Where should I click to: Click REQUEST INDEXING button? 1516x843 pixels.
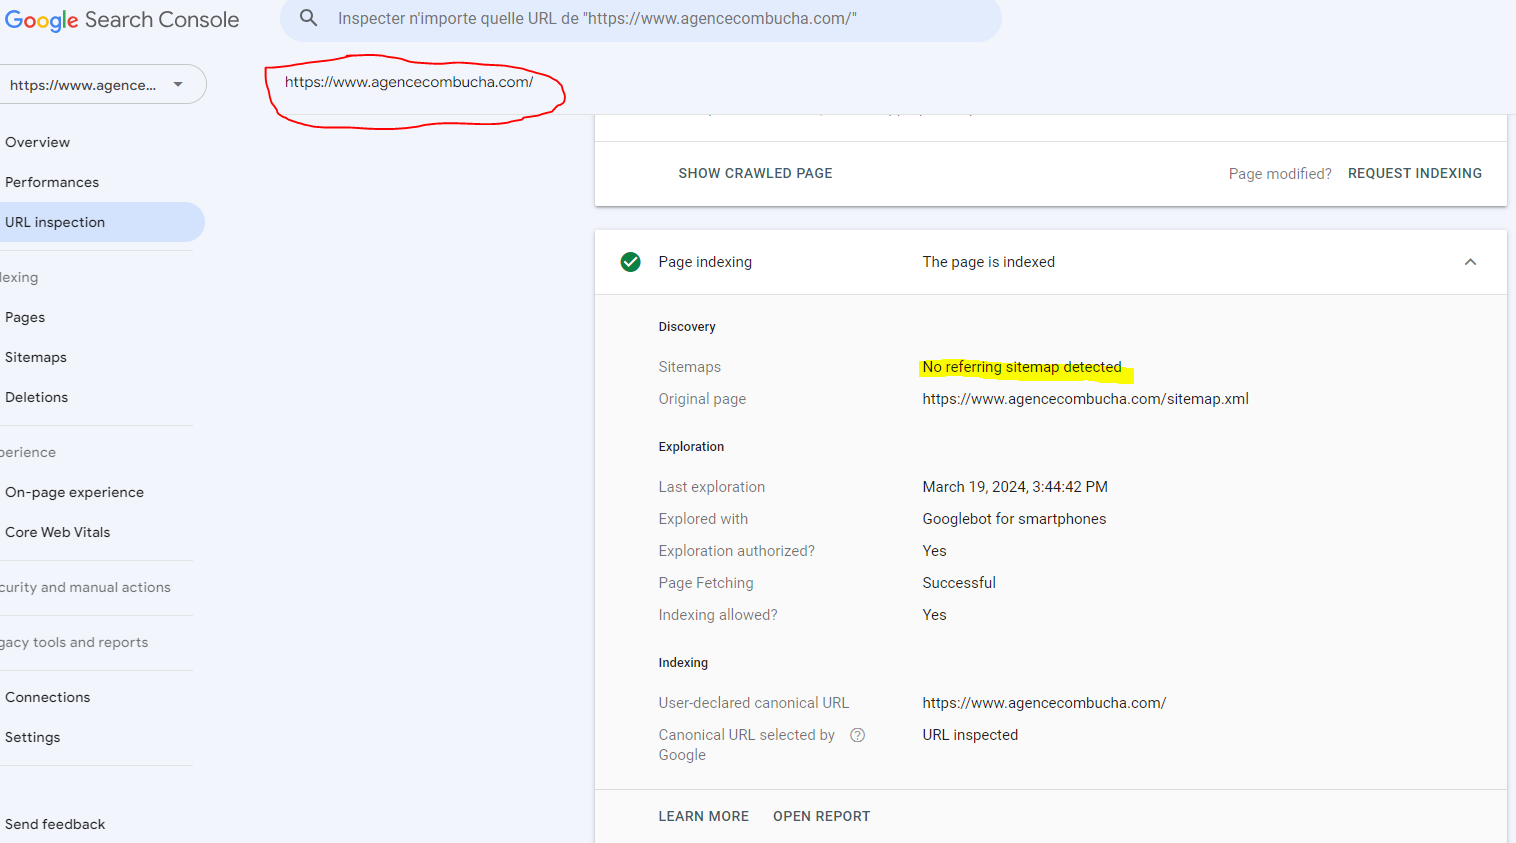[x=1415, y=173]
